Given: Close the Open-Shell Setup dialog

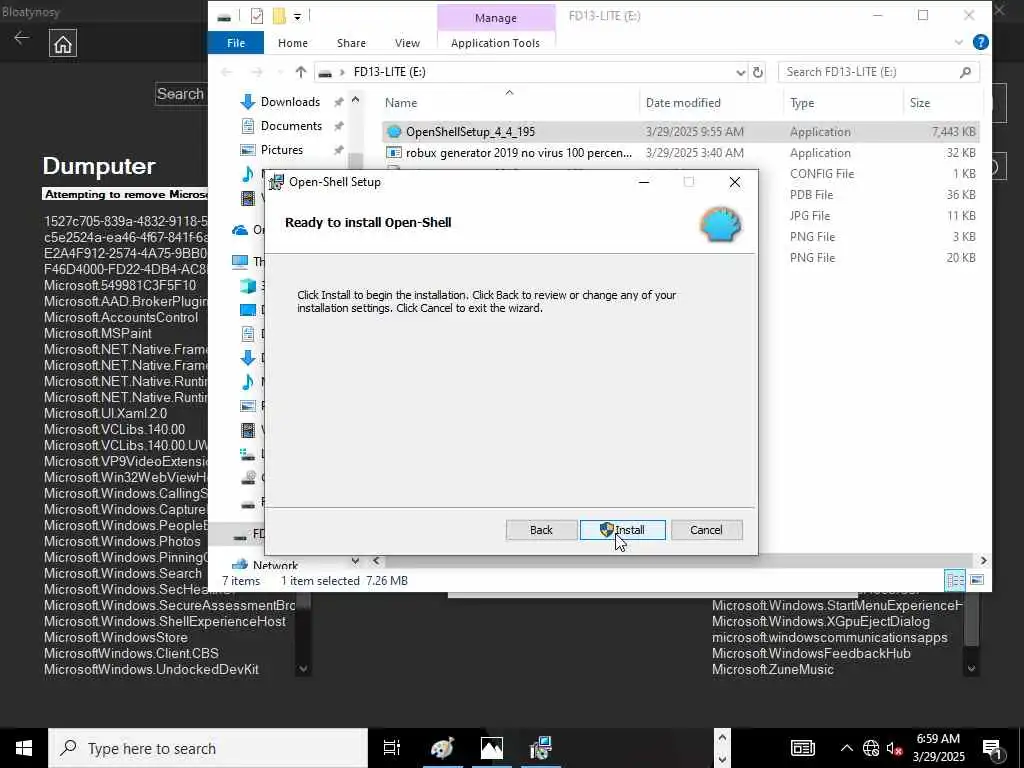Looking at the screenshot, I should [735, 182].
